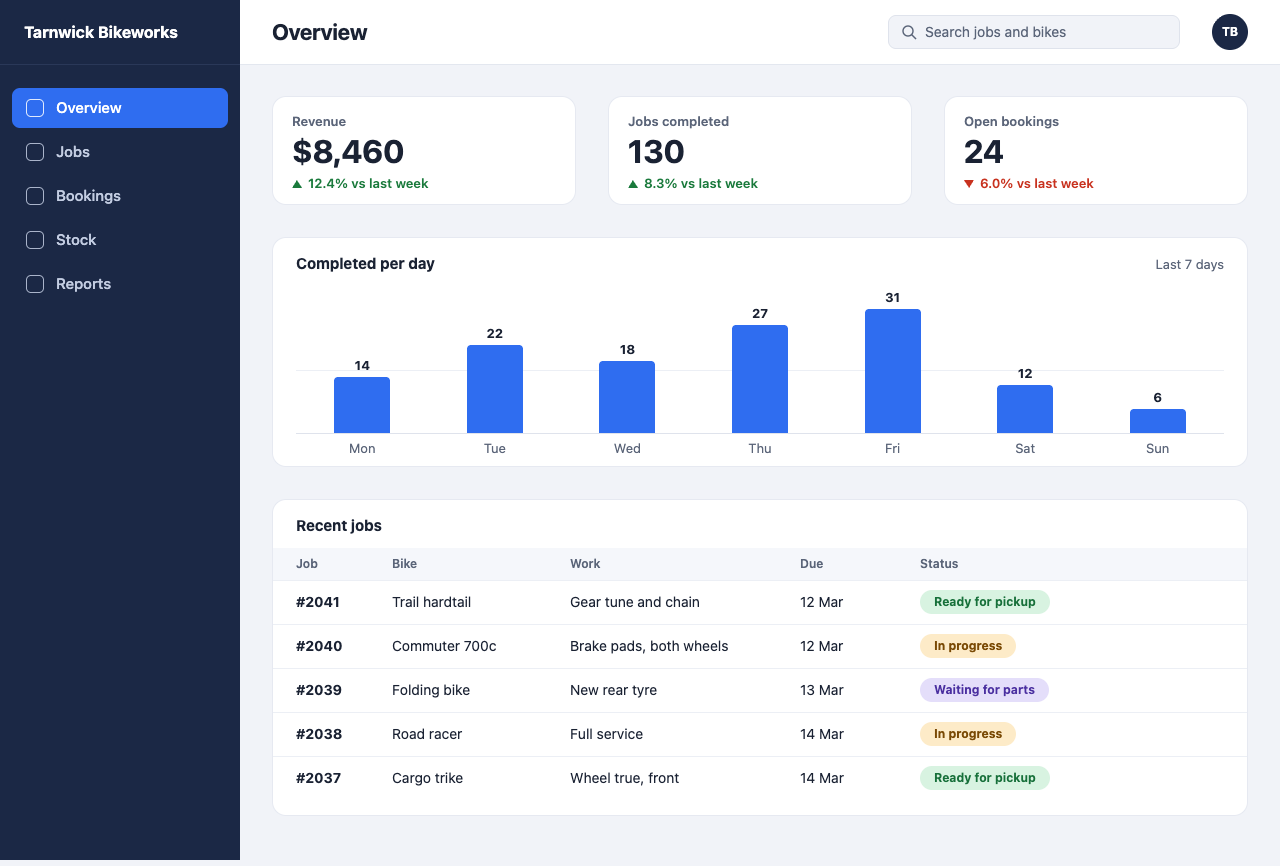The image size is (1280, 866).
Task: Click the search magnifier icon
Action: coord(909,32)
